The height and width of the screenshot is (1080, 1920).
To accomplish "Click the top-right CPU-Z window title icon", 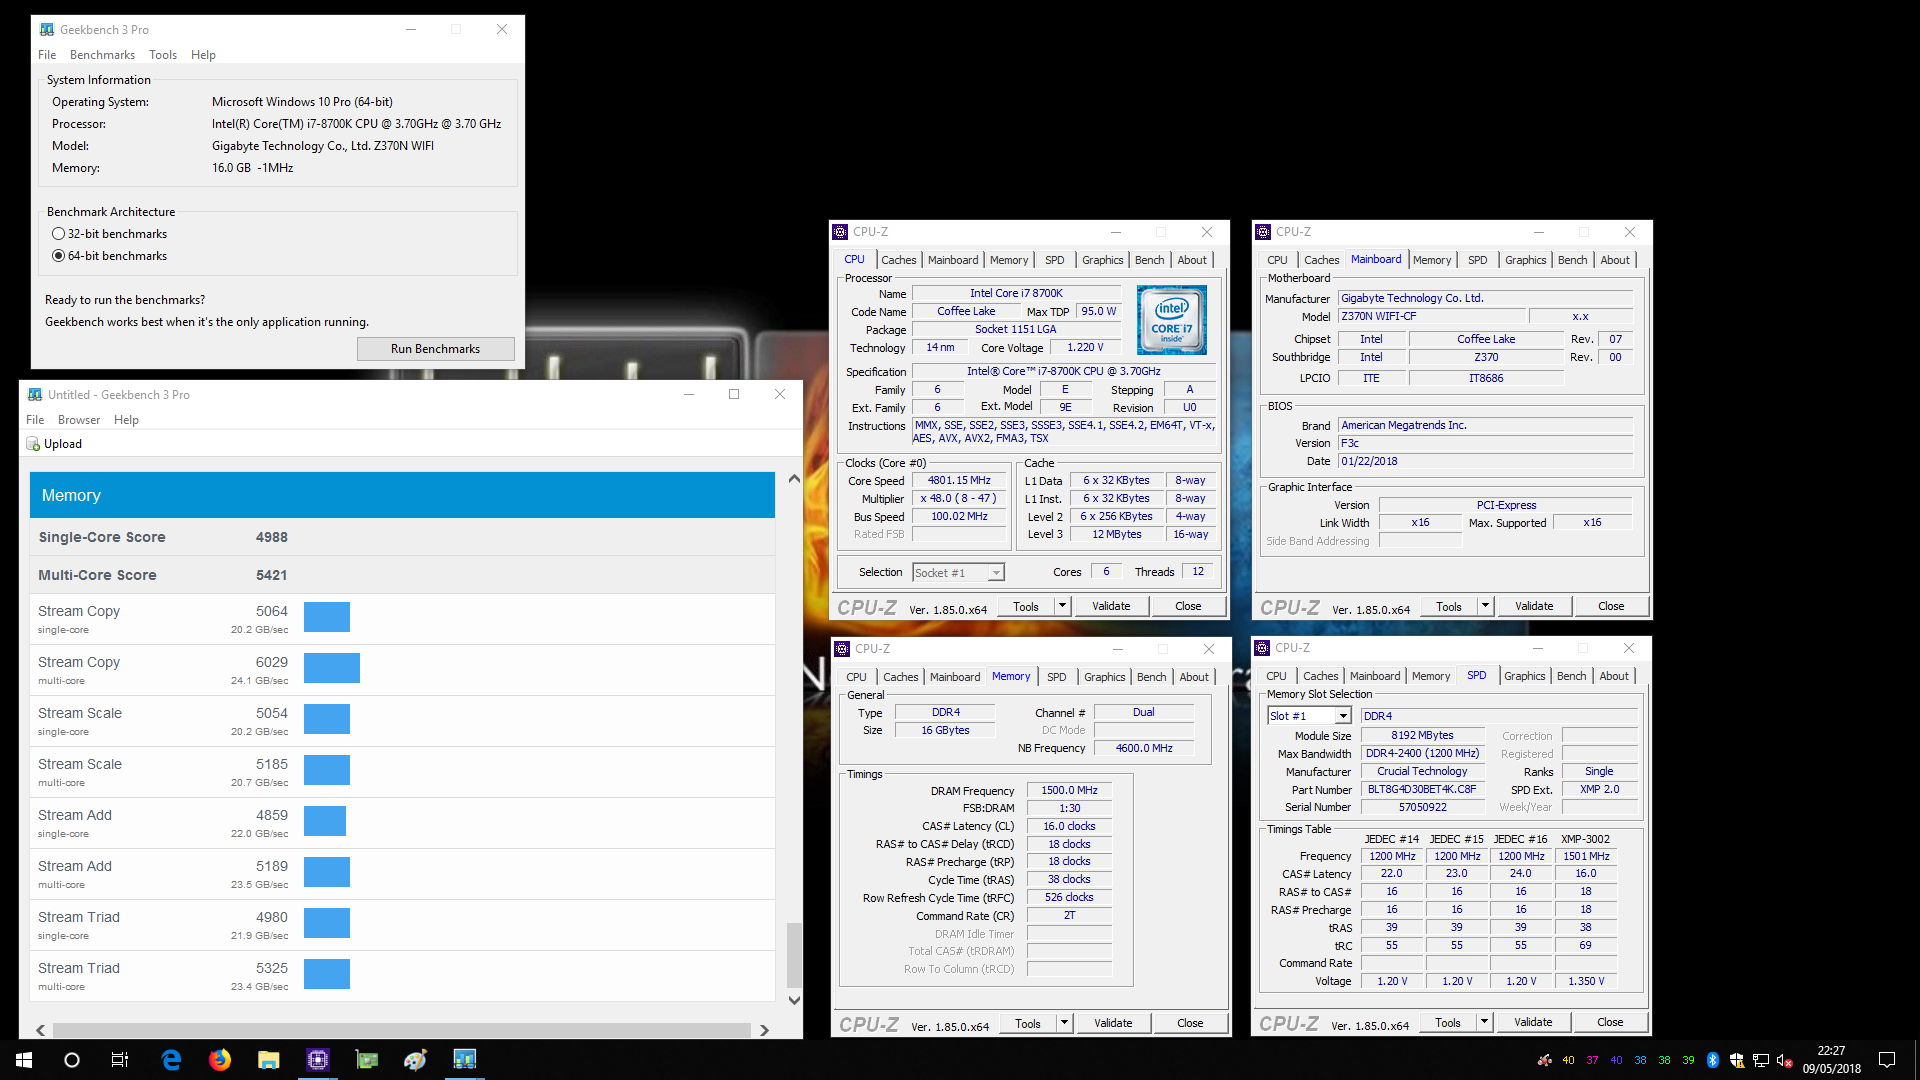I will (x=1263, y=232).
